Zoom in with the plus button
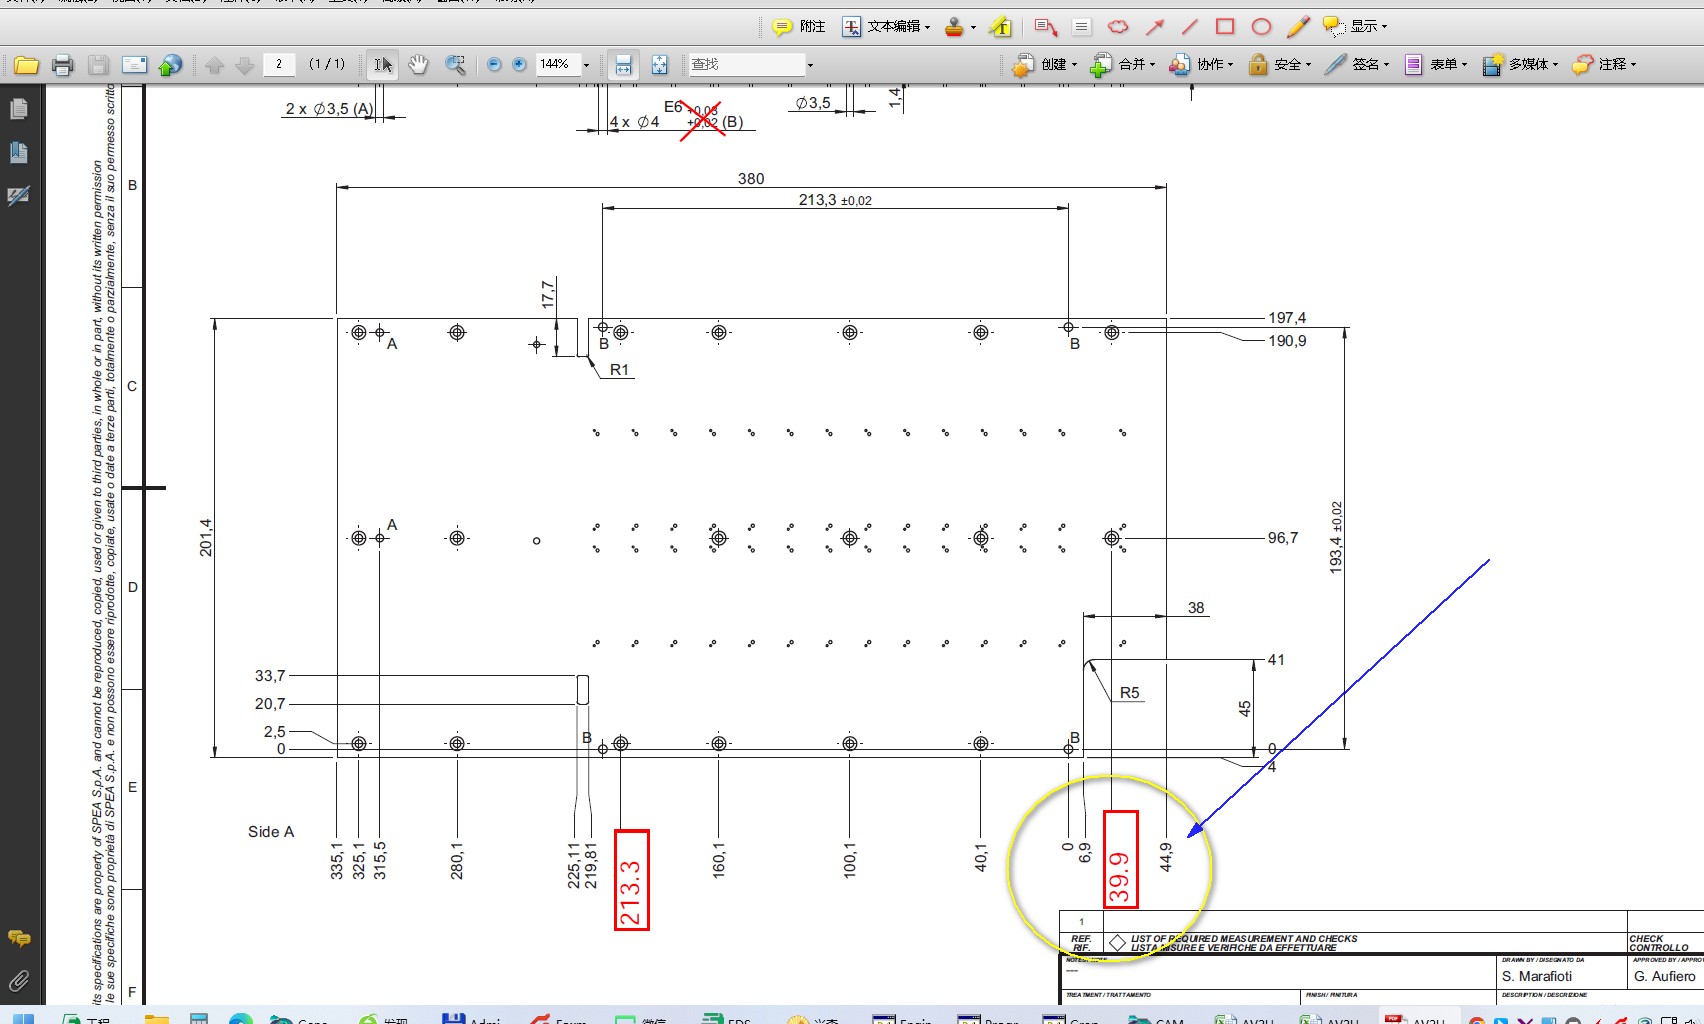 pos(519,65)
